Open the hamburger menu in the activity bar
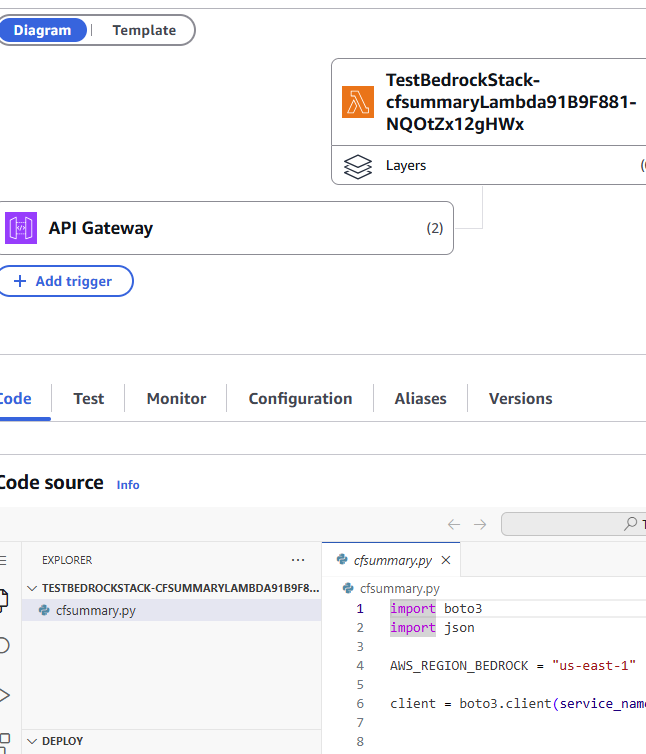Viewport: 646px width, 754px height. [x=3, y=560]
